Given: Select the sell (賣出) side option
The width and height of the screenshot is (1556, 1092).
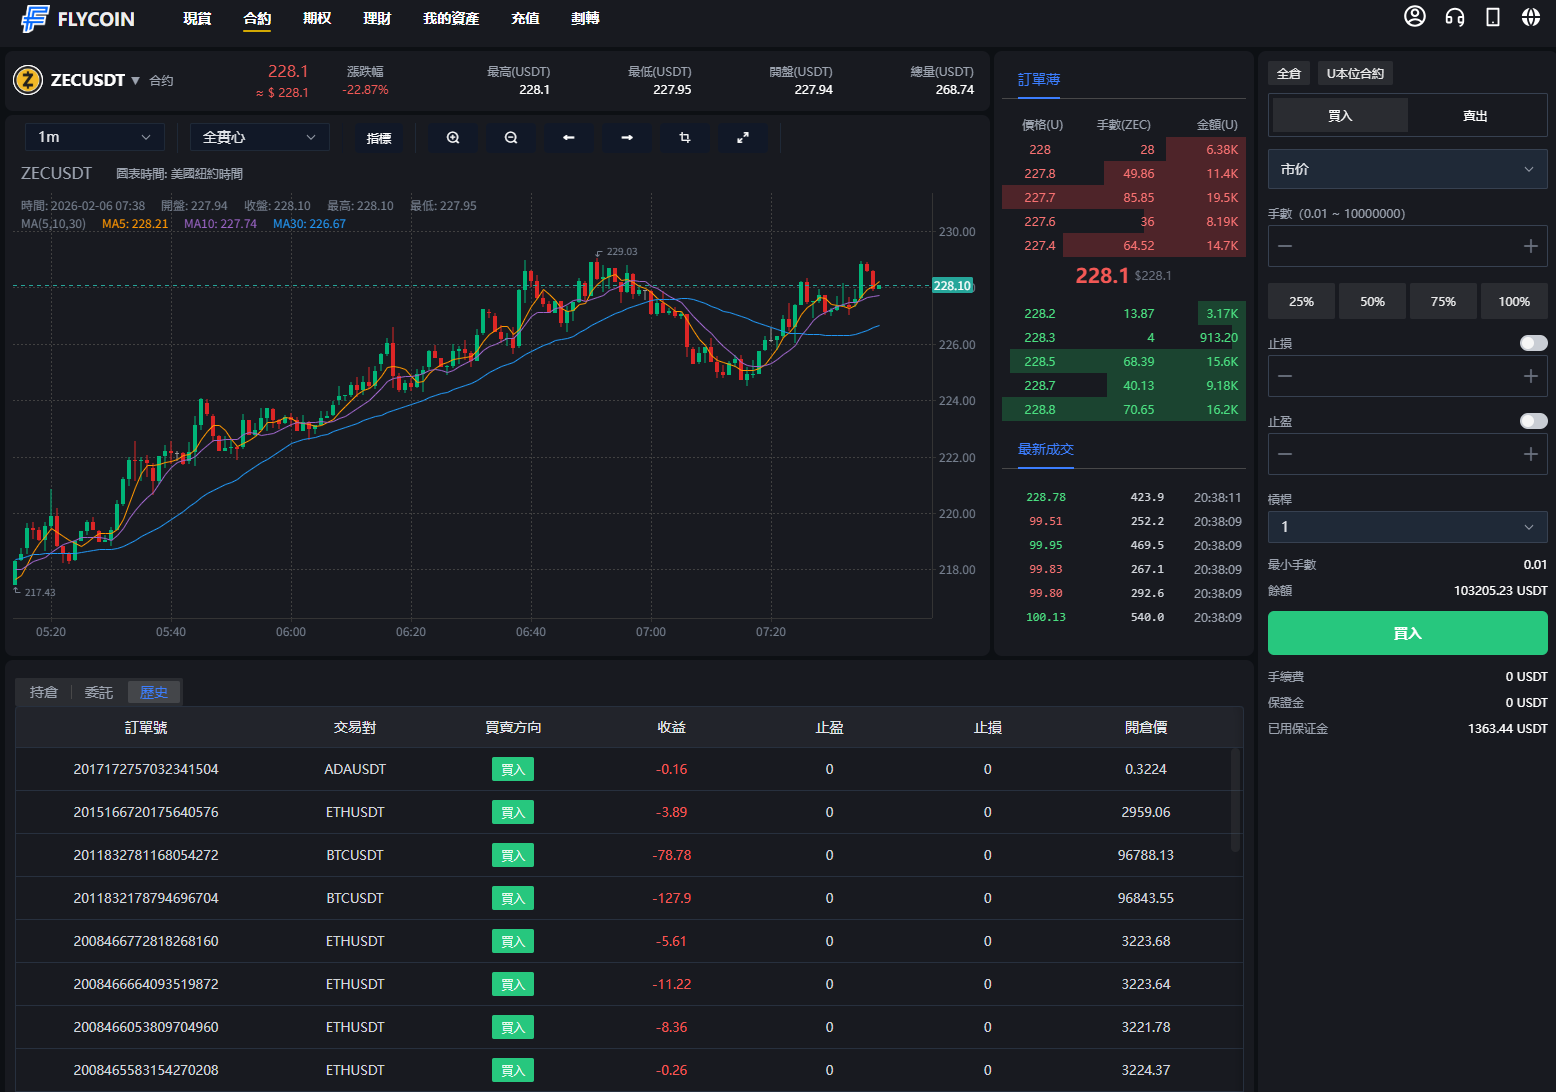Looking at the screenshot, I should 1475,116.
